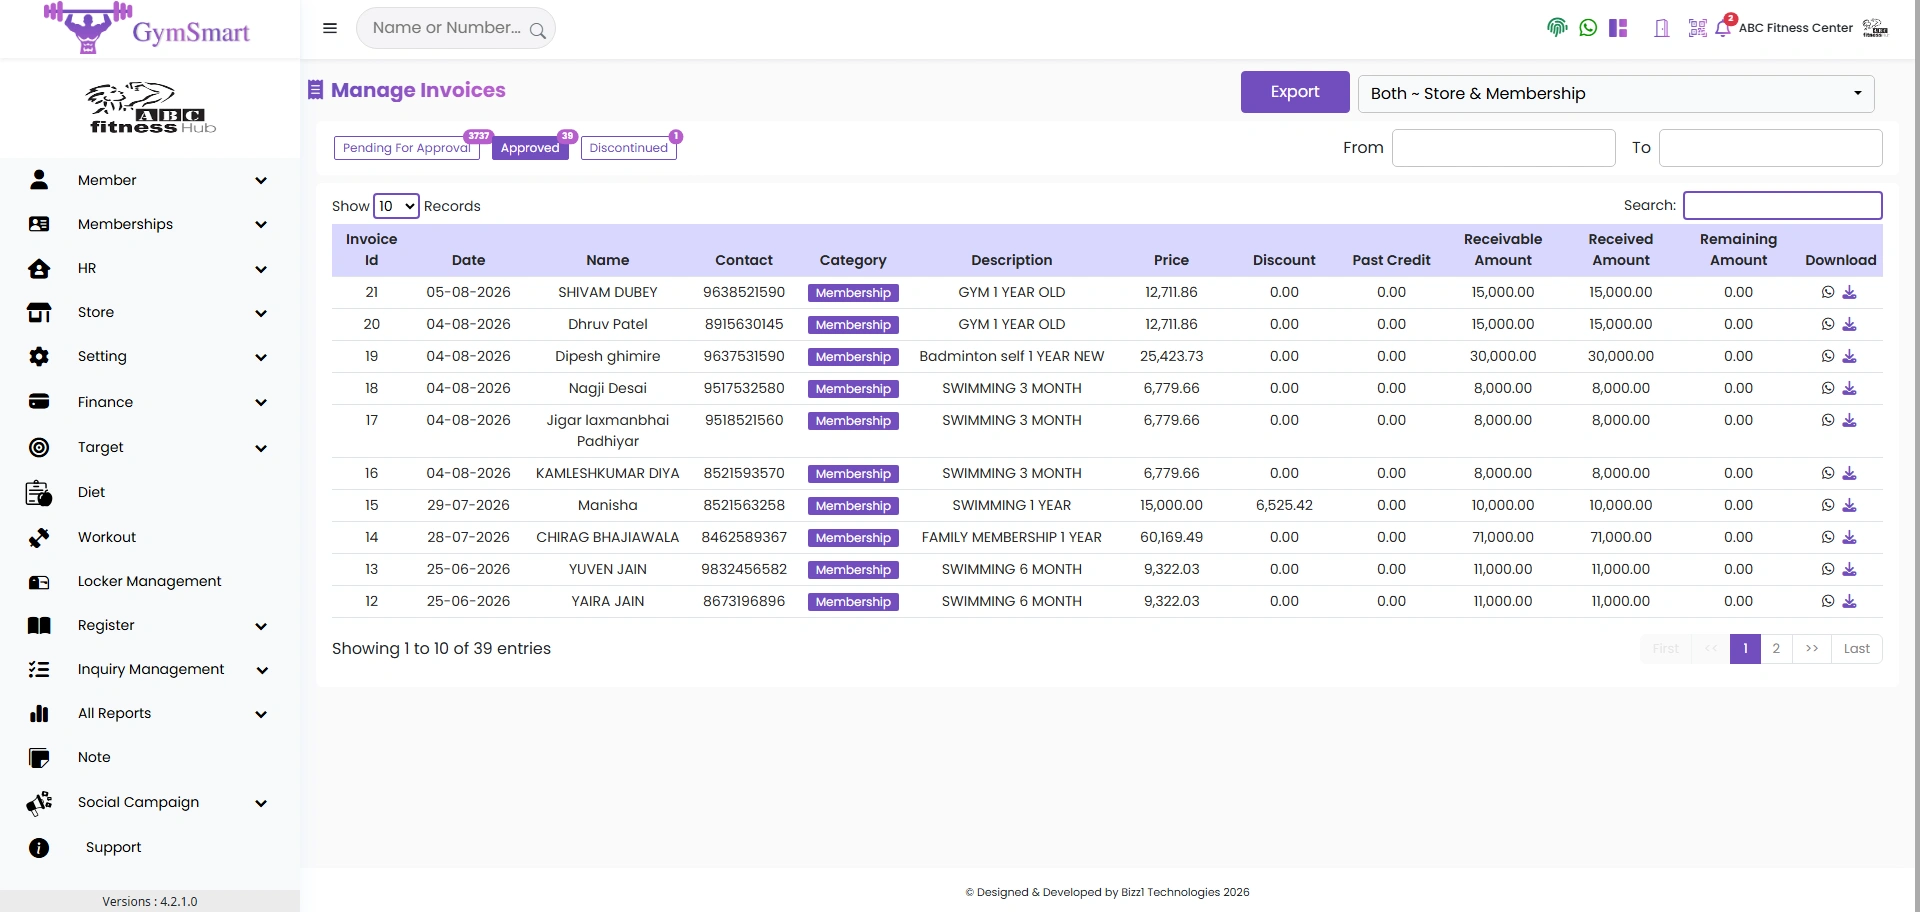Viewport: 1920px width, 912px height.
Task: Click contact number 9832456582
Action: (x=744, y=569)
